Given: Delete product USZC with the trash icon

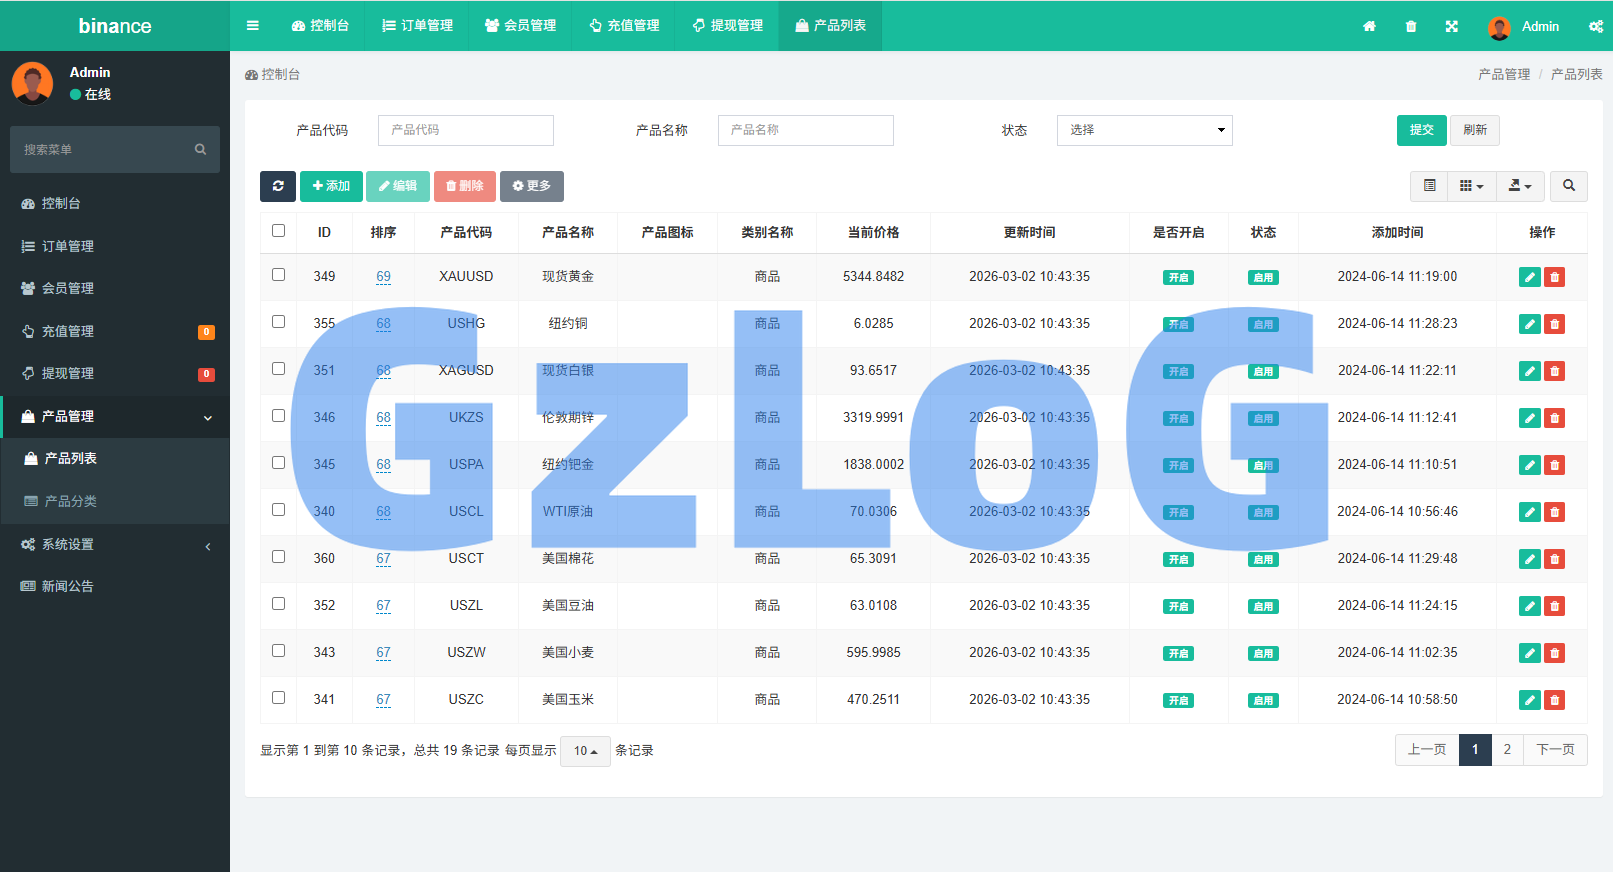Looking at the screenshot, I should [1555, 700].
